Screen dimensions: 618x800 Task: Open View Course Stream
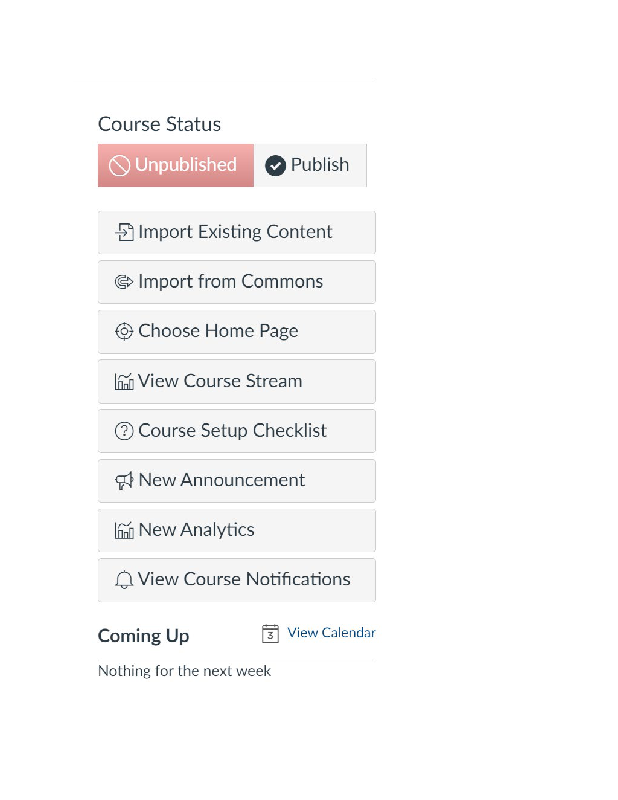pyautogui.click(x=236, y=381)
